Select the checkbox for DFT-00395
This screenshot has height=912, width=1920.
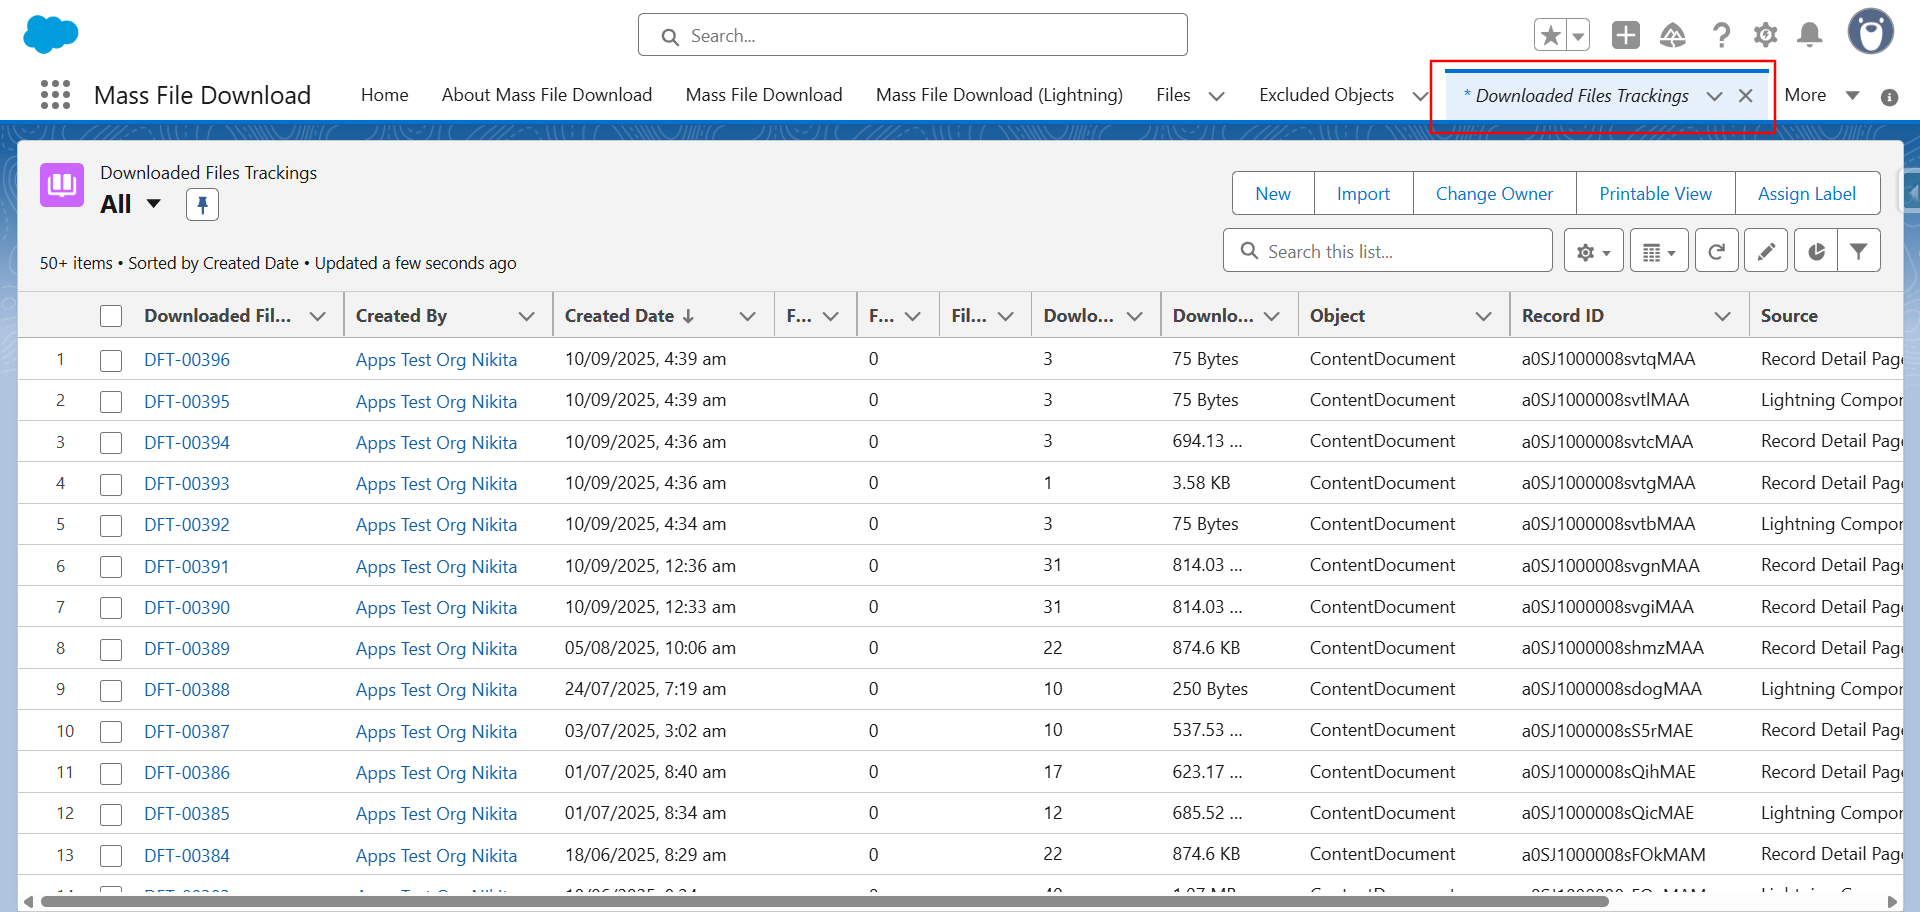(x=111, y=402)
